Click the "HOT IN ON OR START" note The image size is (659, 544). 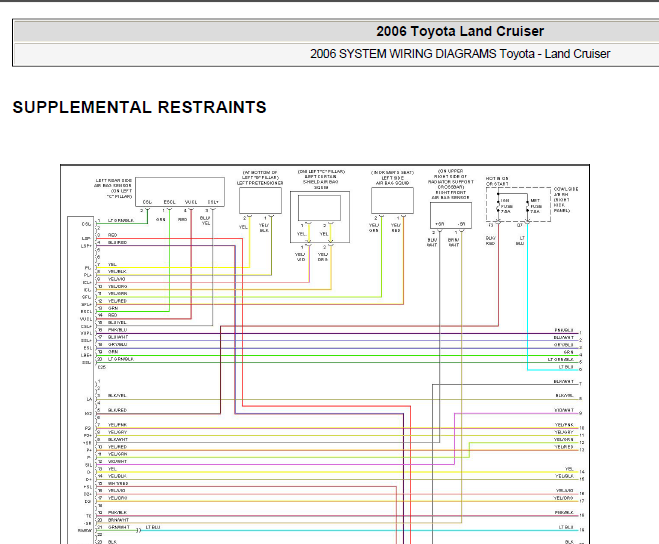pyautogui.click(x=497, y=181)
